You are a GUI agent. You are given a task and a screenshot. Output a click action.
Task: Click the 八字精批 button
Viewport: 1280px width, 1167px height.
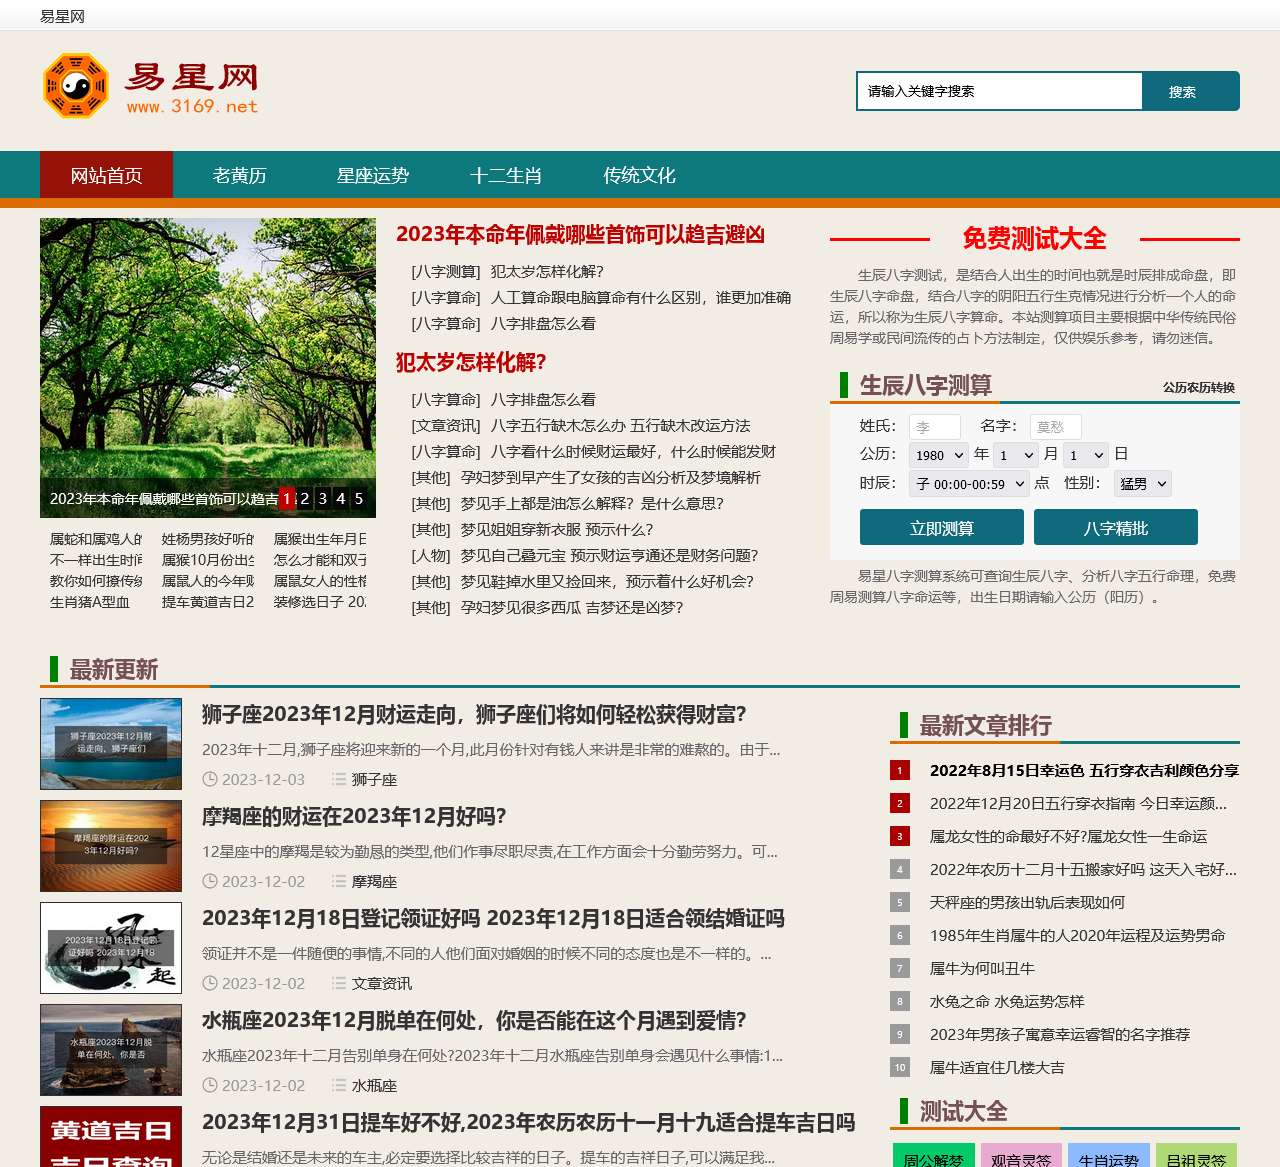1117,527
